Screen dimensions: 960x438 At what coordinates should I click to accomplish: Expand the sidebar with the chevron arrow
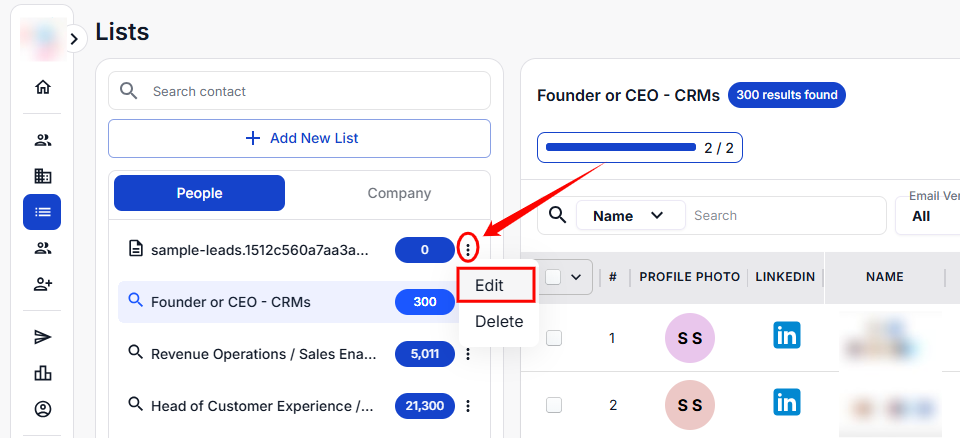click(x=74, y=38)
